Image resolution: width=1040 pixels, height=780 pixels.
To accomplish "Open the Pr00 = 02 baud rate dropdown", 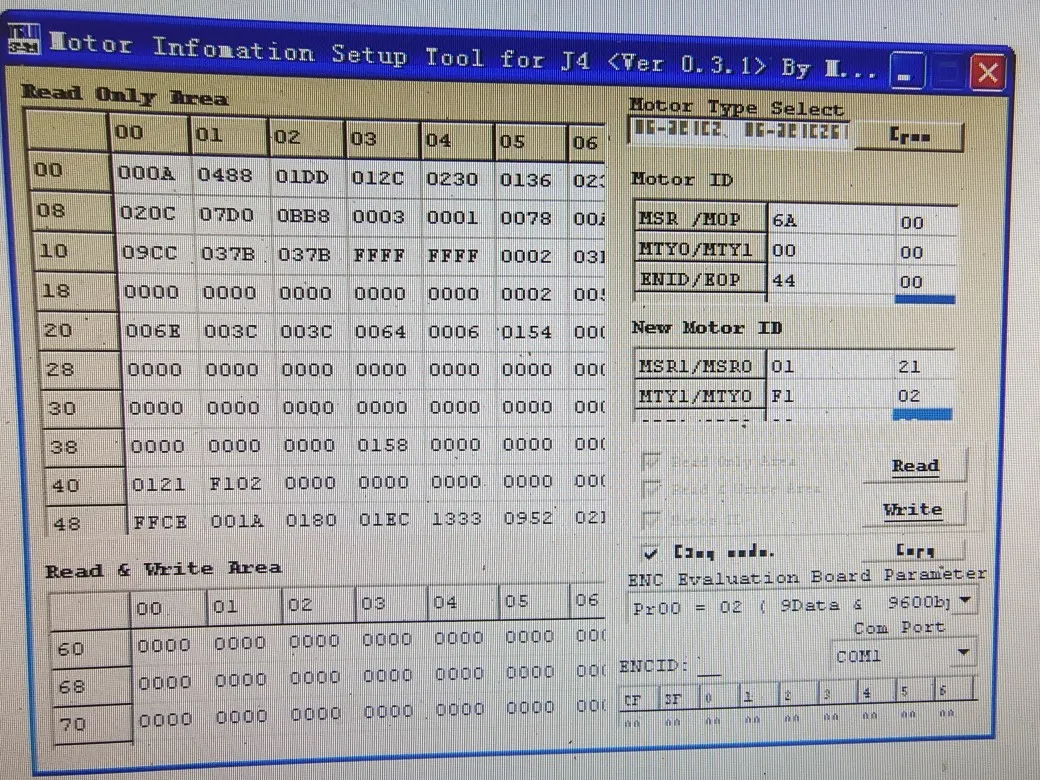I will tap(966, 600).
